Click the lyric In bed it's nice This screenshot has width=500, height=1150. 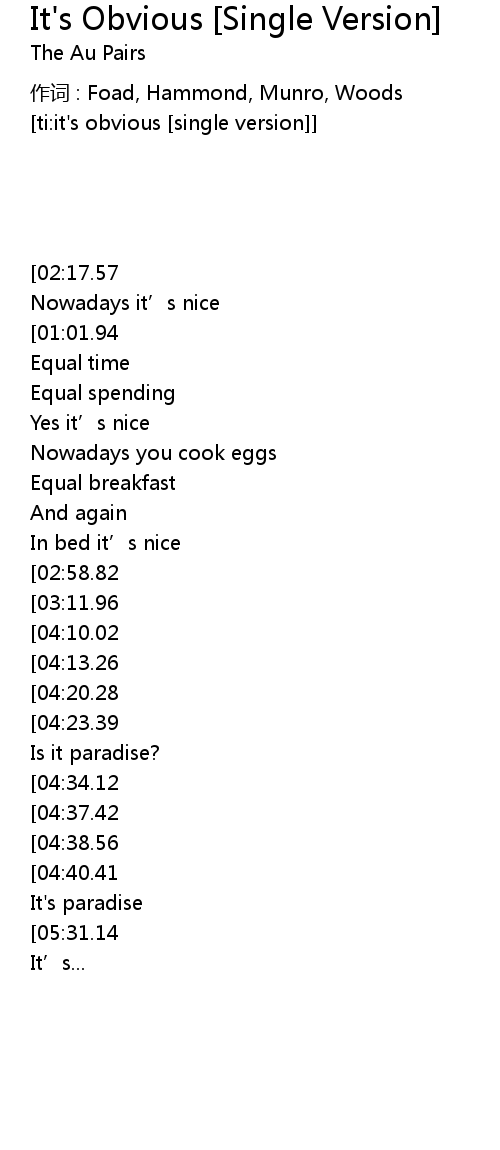(105, 543)
